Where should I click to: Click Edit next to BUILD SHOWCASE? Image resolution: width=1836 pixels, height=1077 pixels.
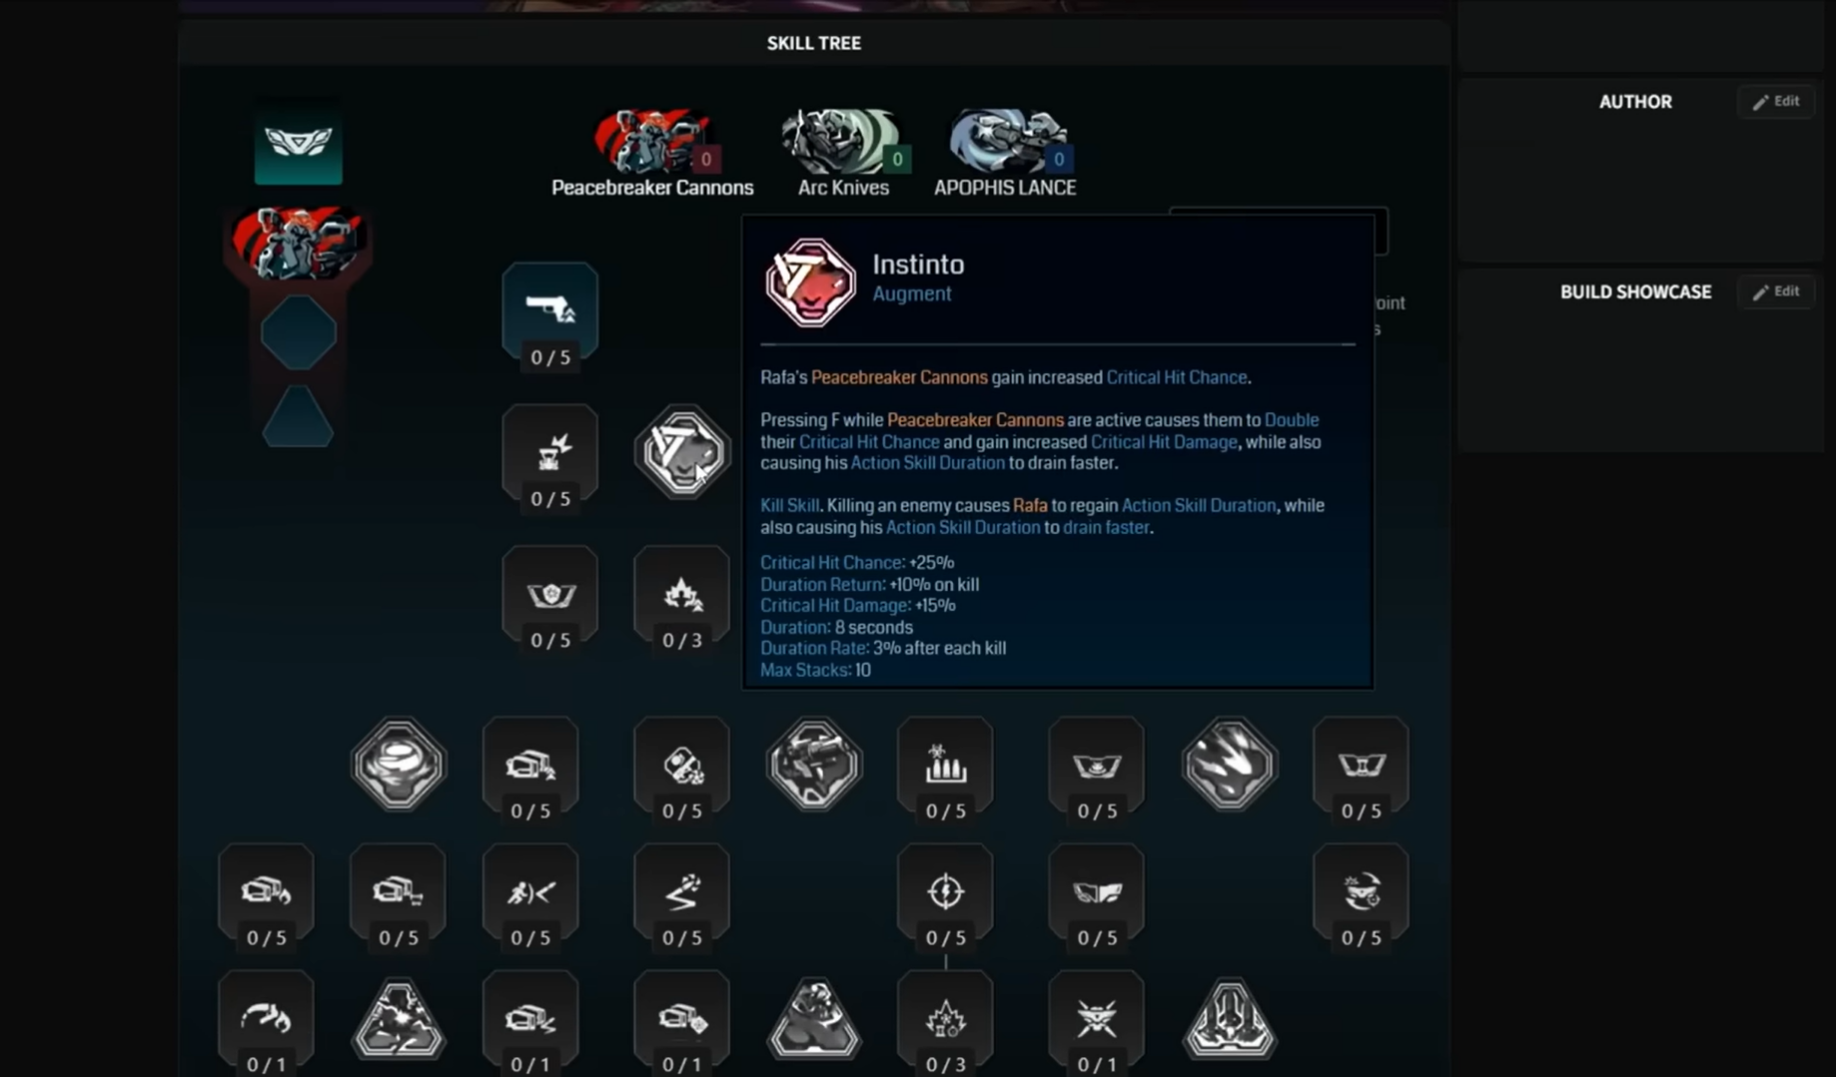tap(1776, 291)
